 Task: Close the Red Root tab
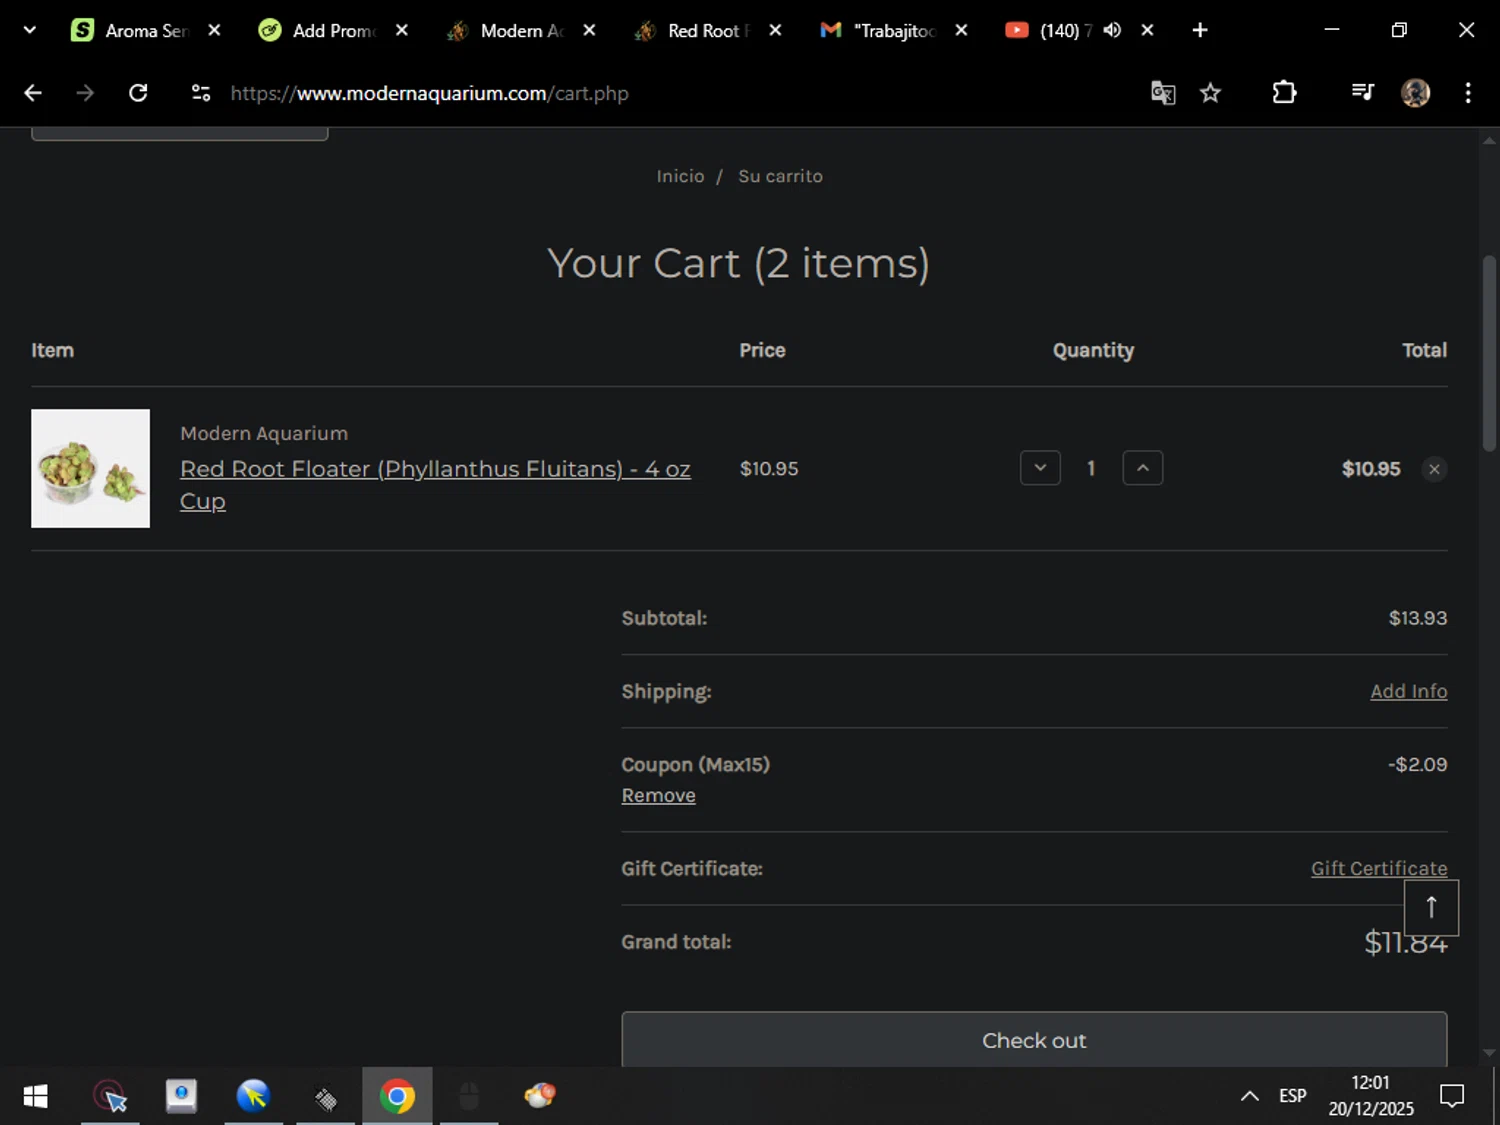[x=775, y=30]
